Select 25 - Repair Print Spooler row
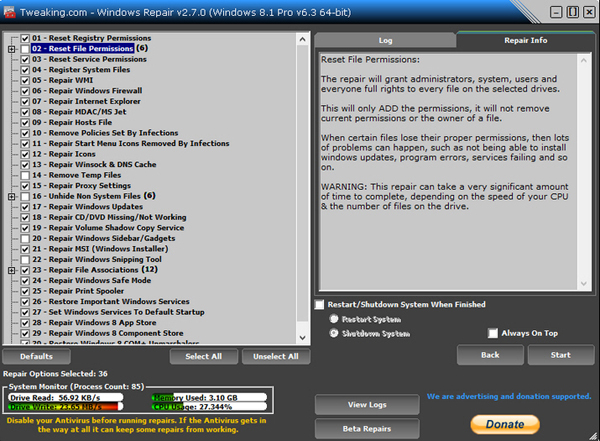This screenshot has height=441, width=600. (78, 291)
